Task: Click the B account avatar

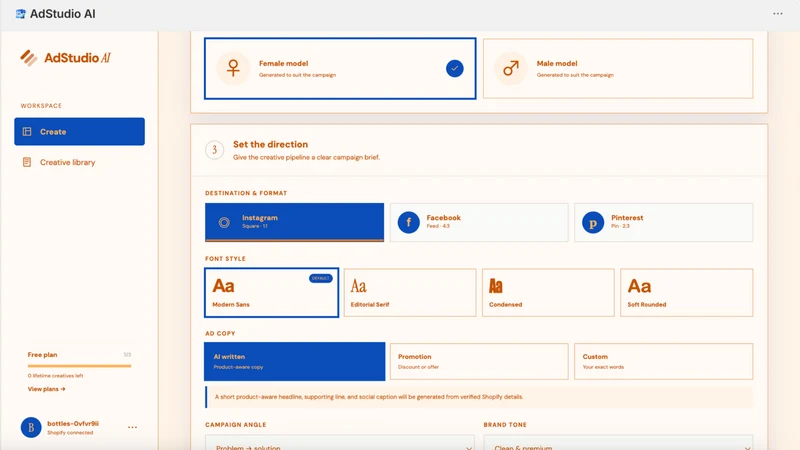Action: pyautogui.click(x=31, y=428)
